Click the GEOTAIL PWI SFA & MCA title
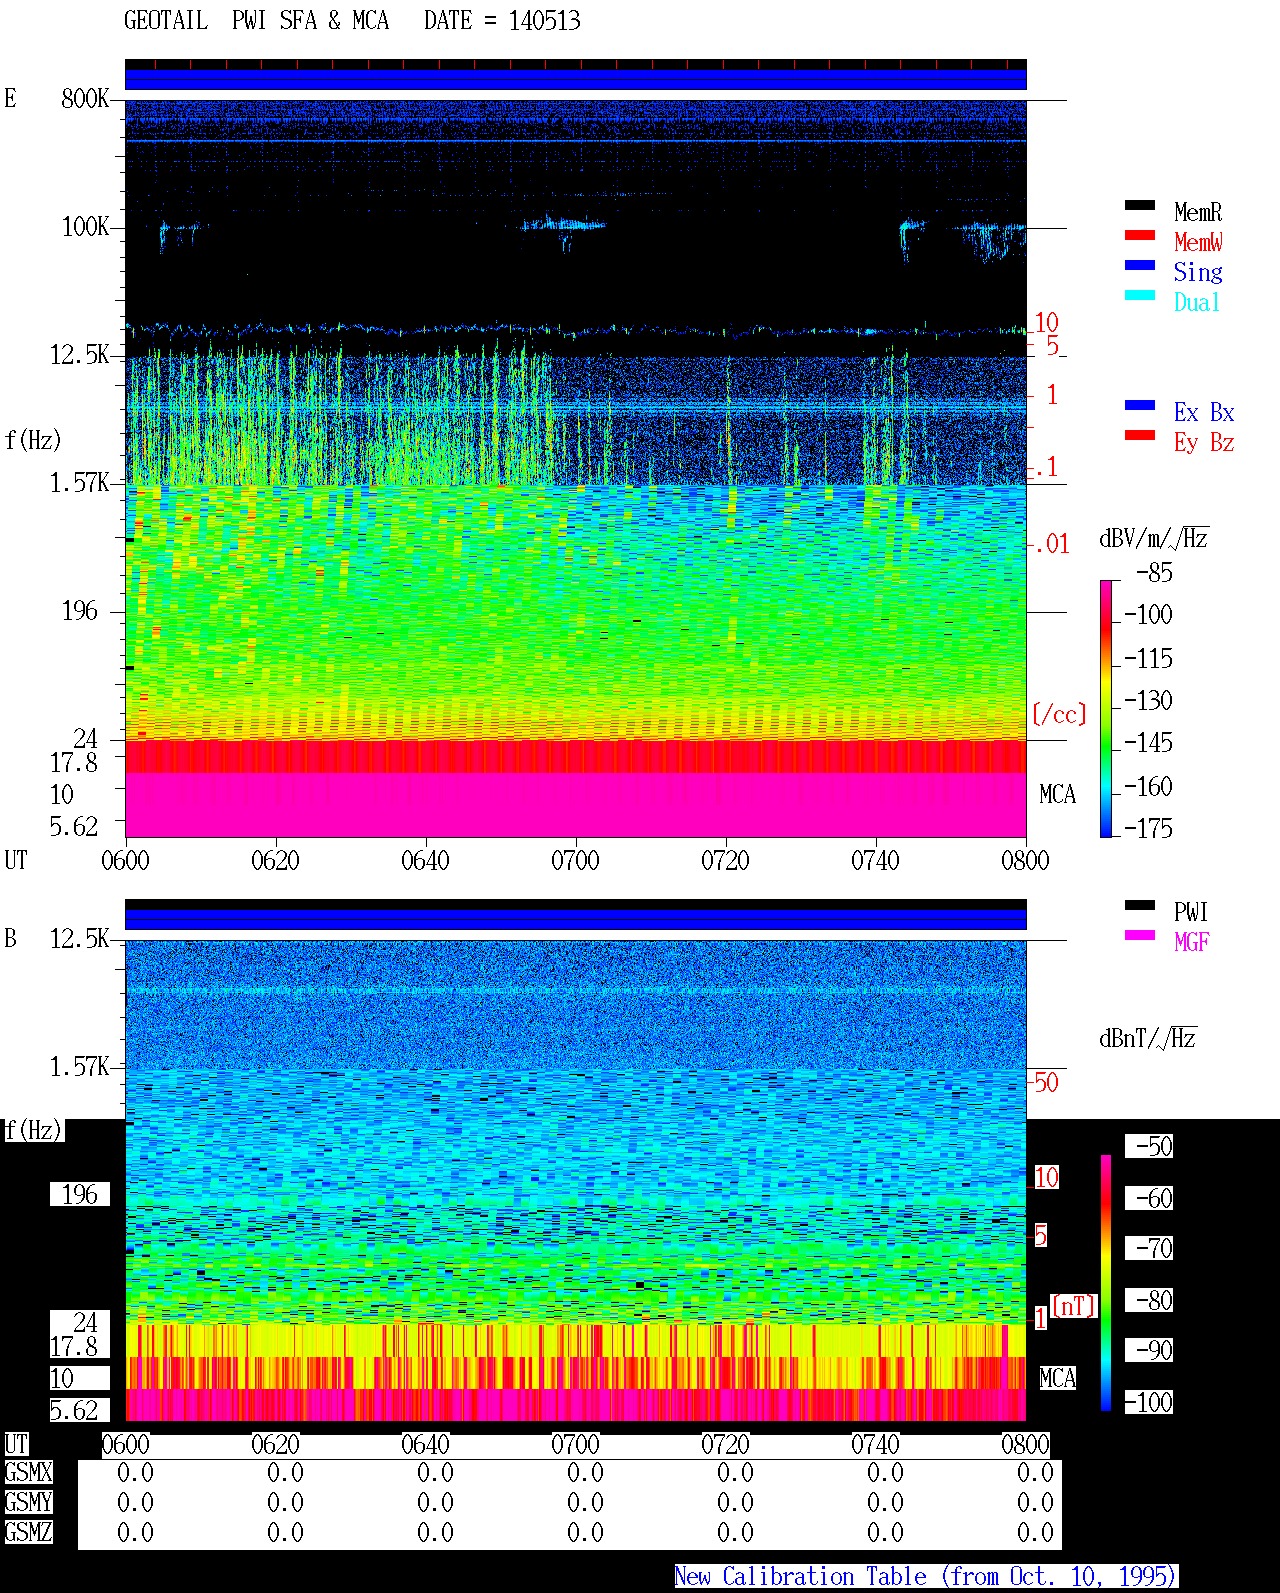Viewport: 1280px width, 1593px height. pyautogui.click(x=256, y=21)
